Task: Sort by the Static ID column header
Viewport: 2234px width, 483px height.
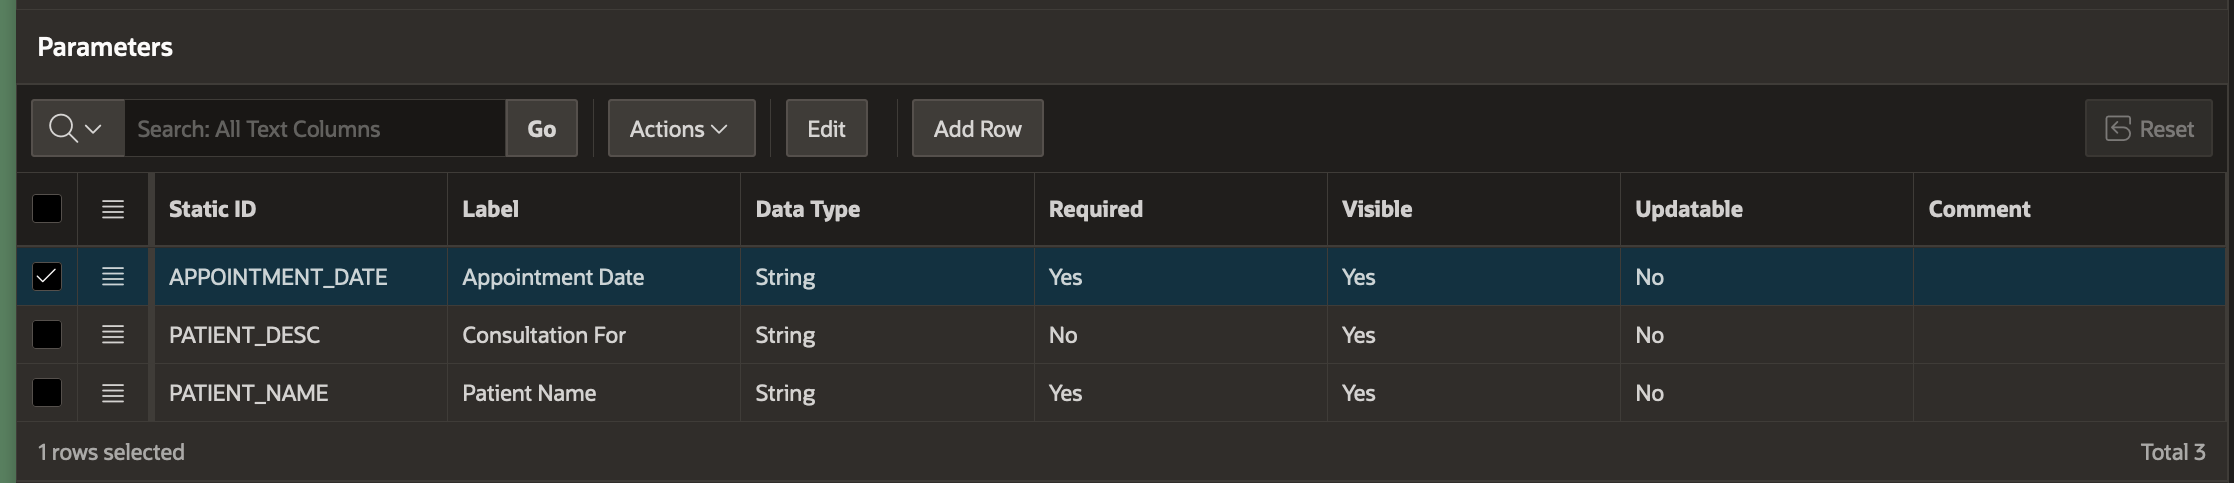Action: point(212,209)
